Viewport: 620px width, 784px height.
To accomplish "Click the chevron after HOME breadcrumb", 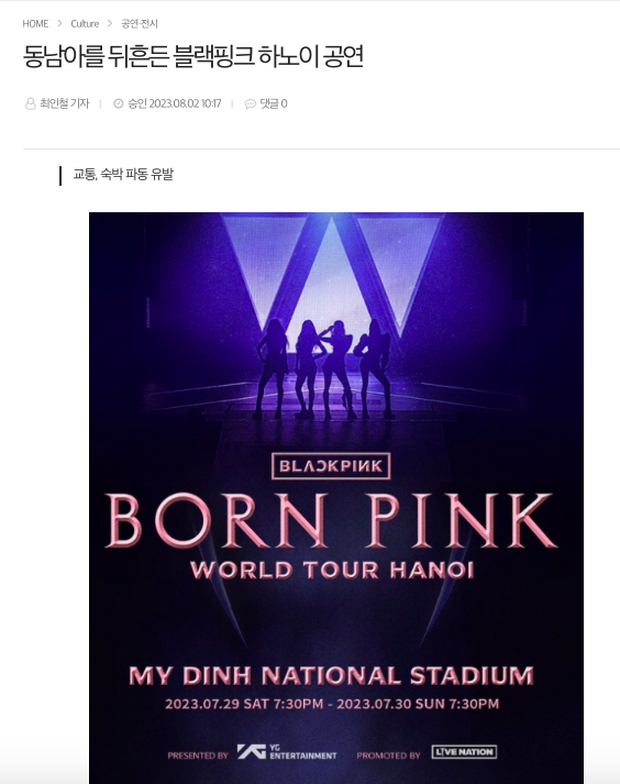I will (x=60, y=23).
